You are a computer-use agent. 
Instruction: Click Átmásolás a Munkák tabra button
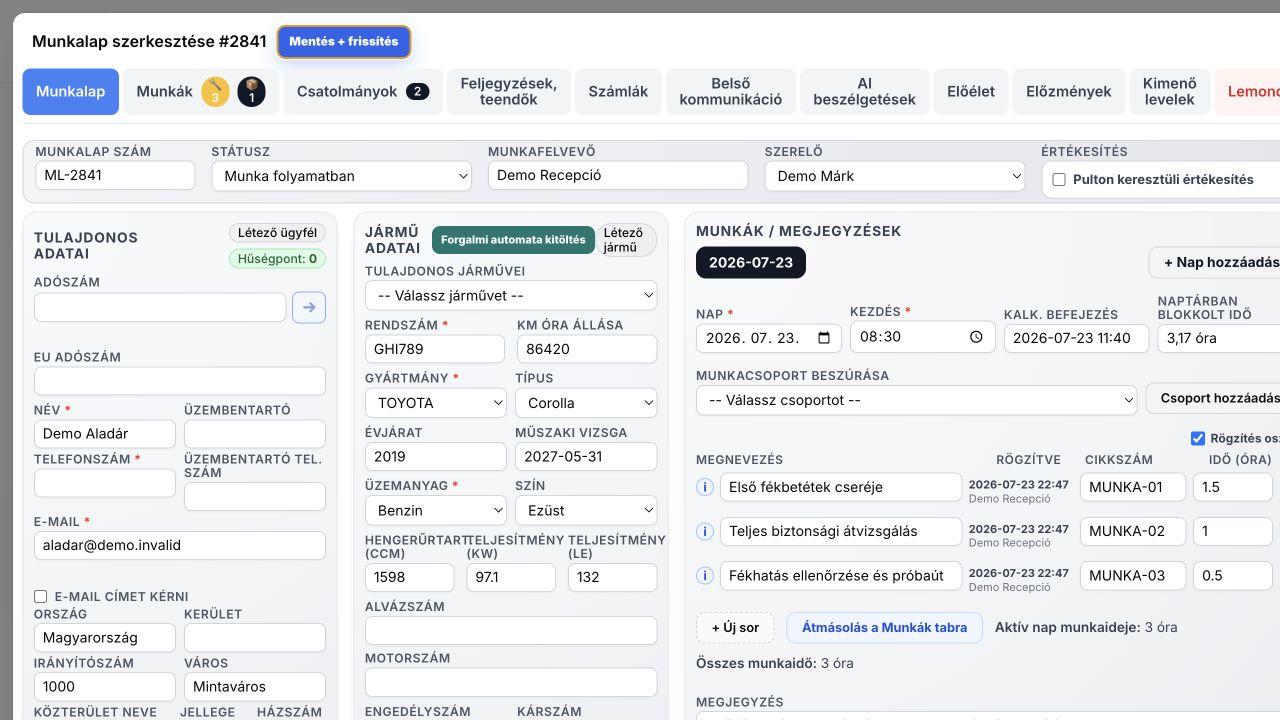pos(885,628)
